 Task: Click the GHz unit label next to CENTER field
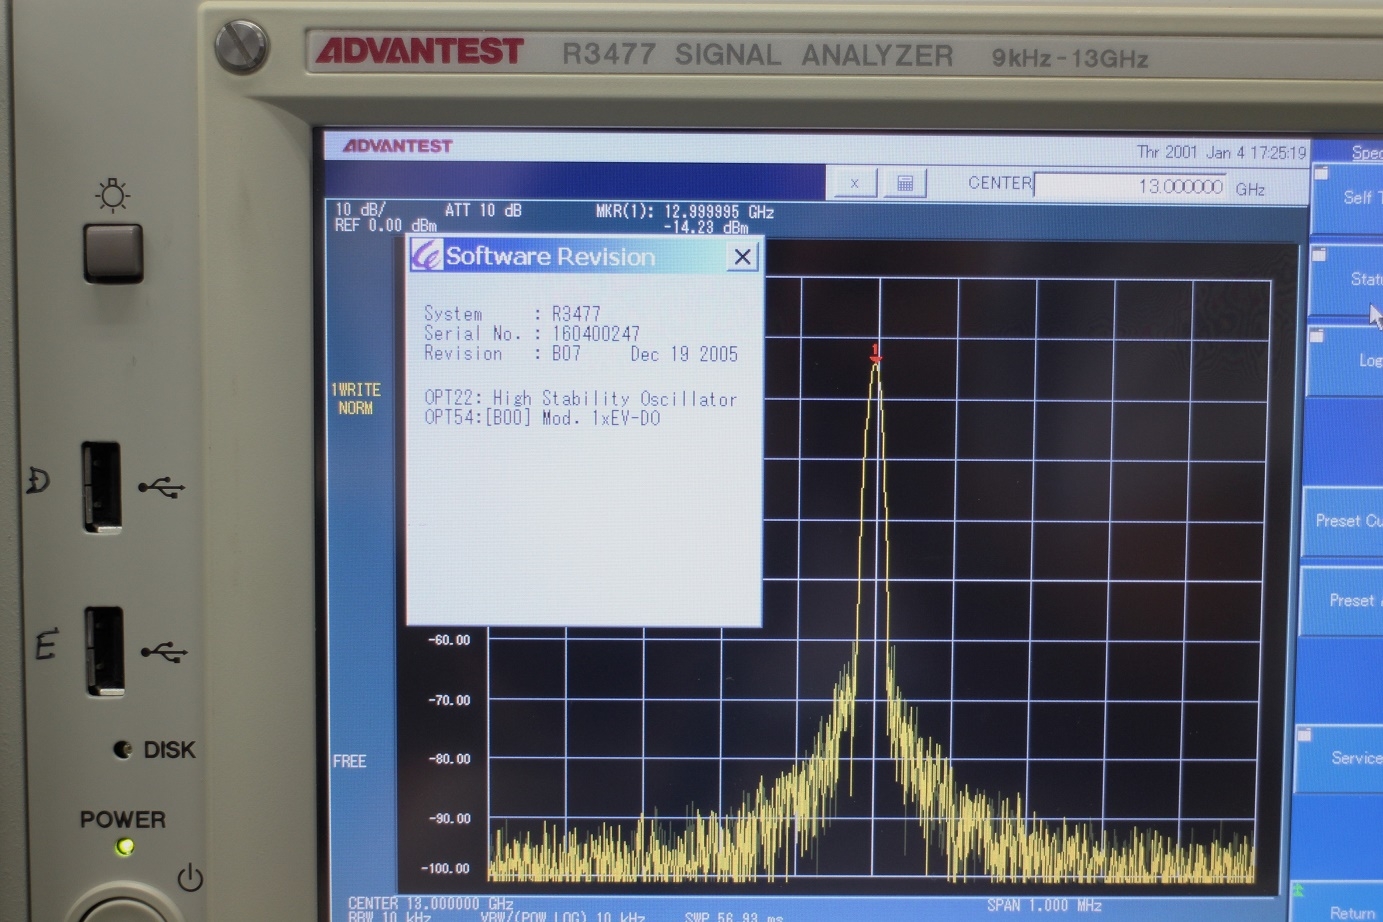[1250, 189]
